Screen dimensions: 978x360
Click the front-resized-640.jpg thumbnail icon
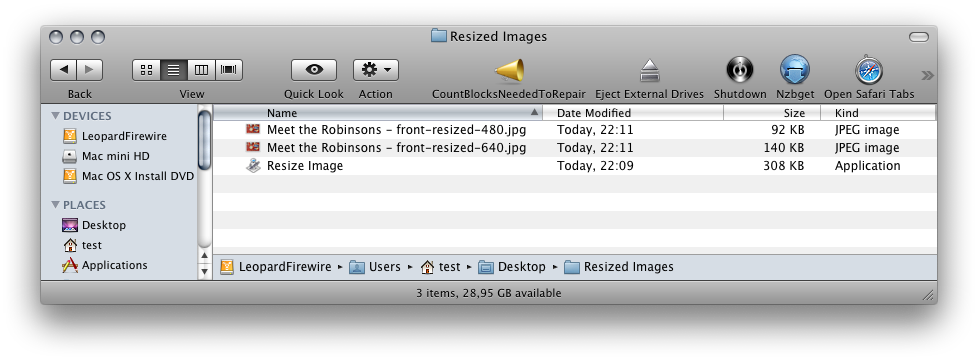253,148
